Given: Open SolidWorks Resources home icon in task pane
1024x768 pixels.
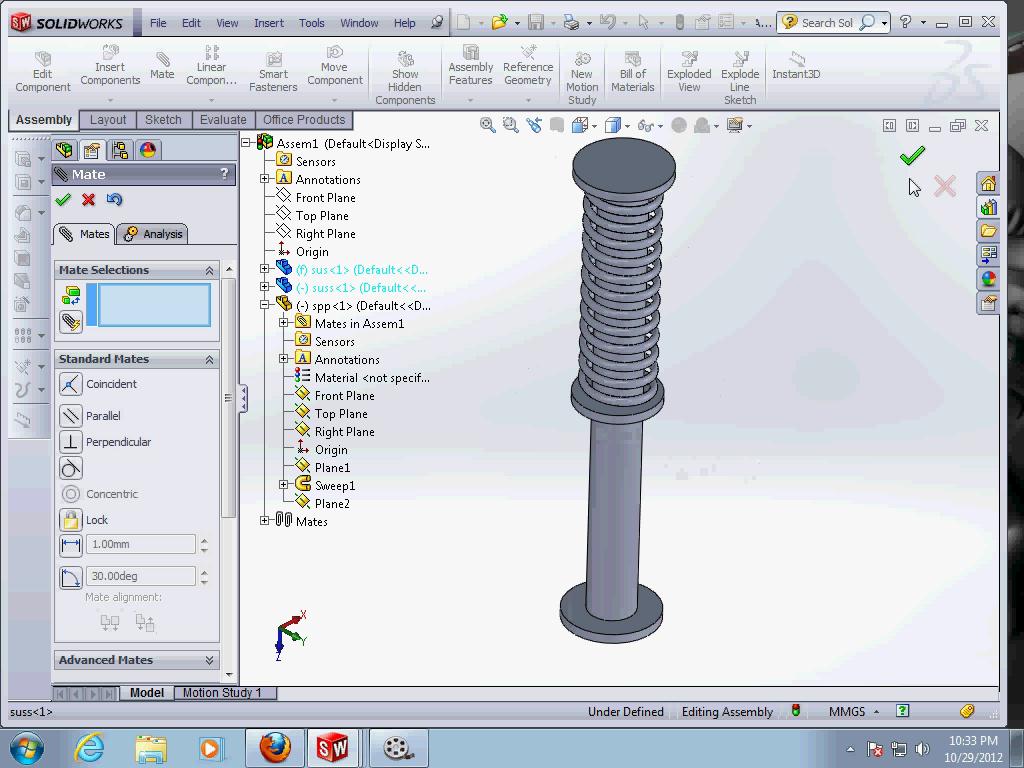Looking at the screenshot, I should 988,183.
